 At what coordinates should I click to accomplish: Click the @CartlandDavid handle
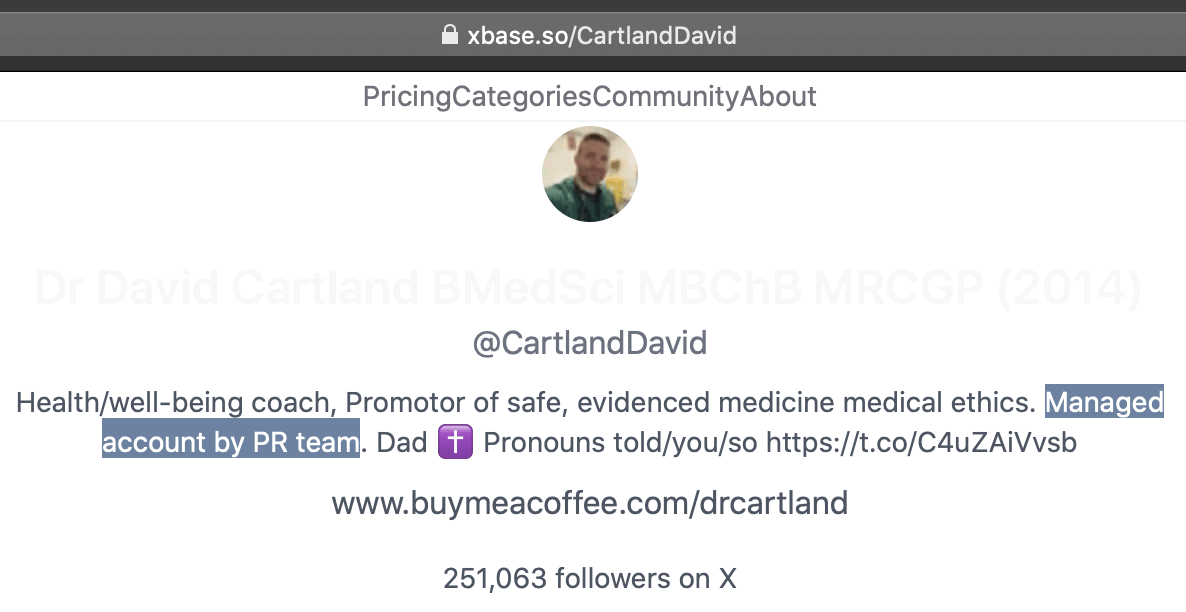[590, 344]
